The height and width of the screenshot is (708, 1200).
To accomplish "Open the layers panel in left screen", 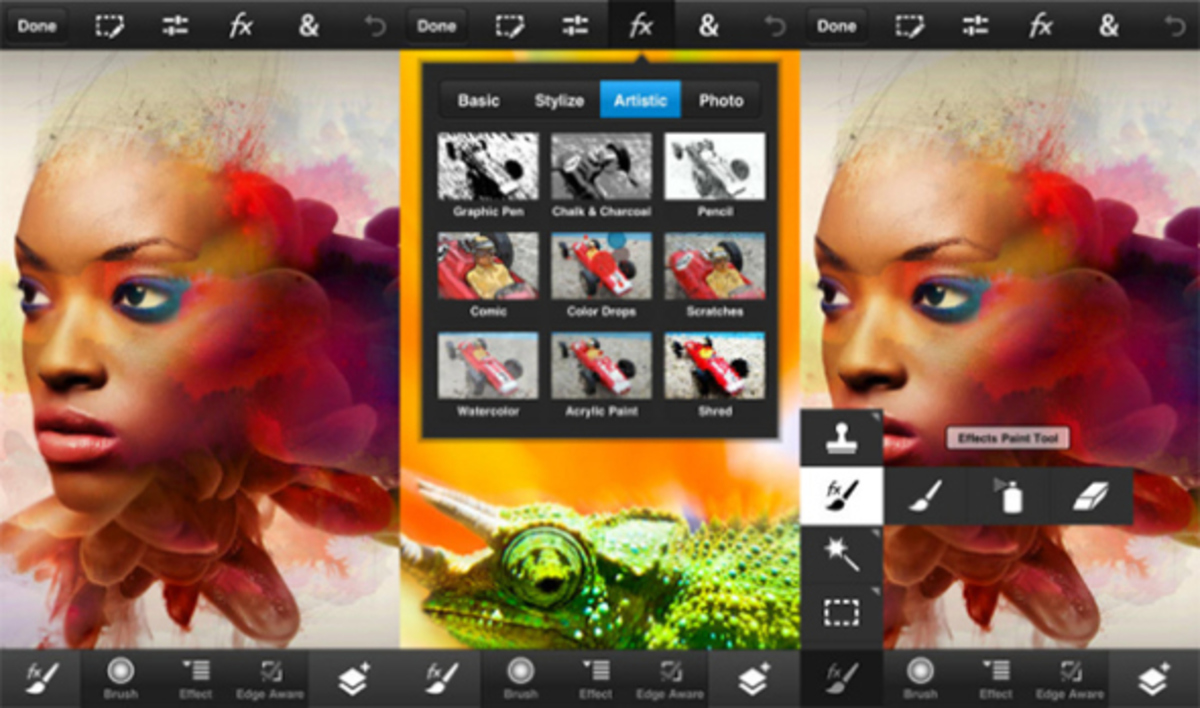I will [354, 679].
